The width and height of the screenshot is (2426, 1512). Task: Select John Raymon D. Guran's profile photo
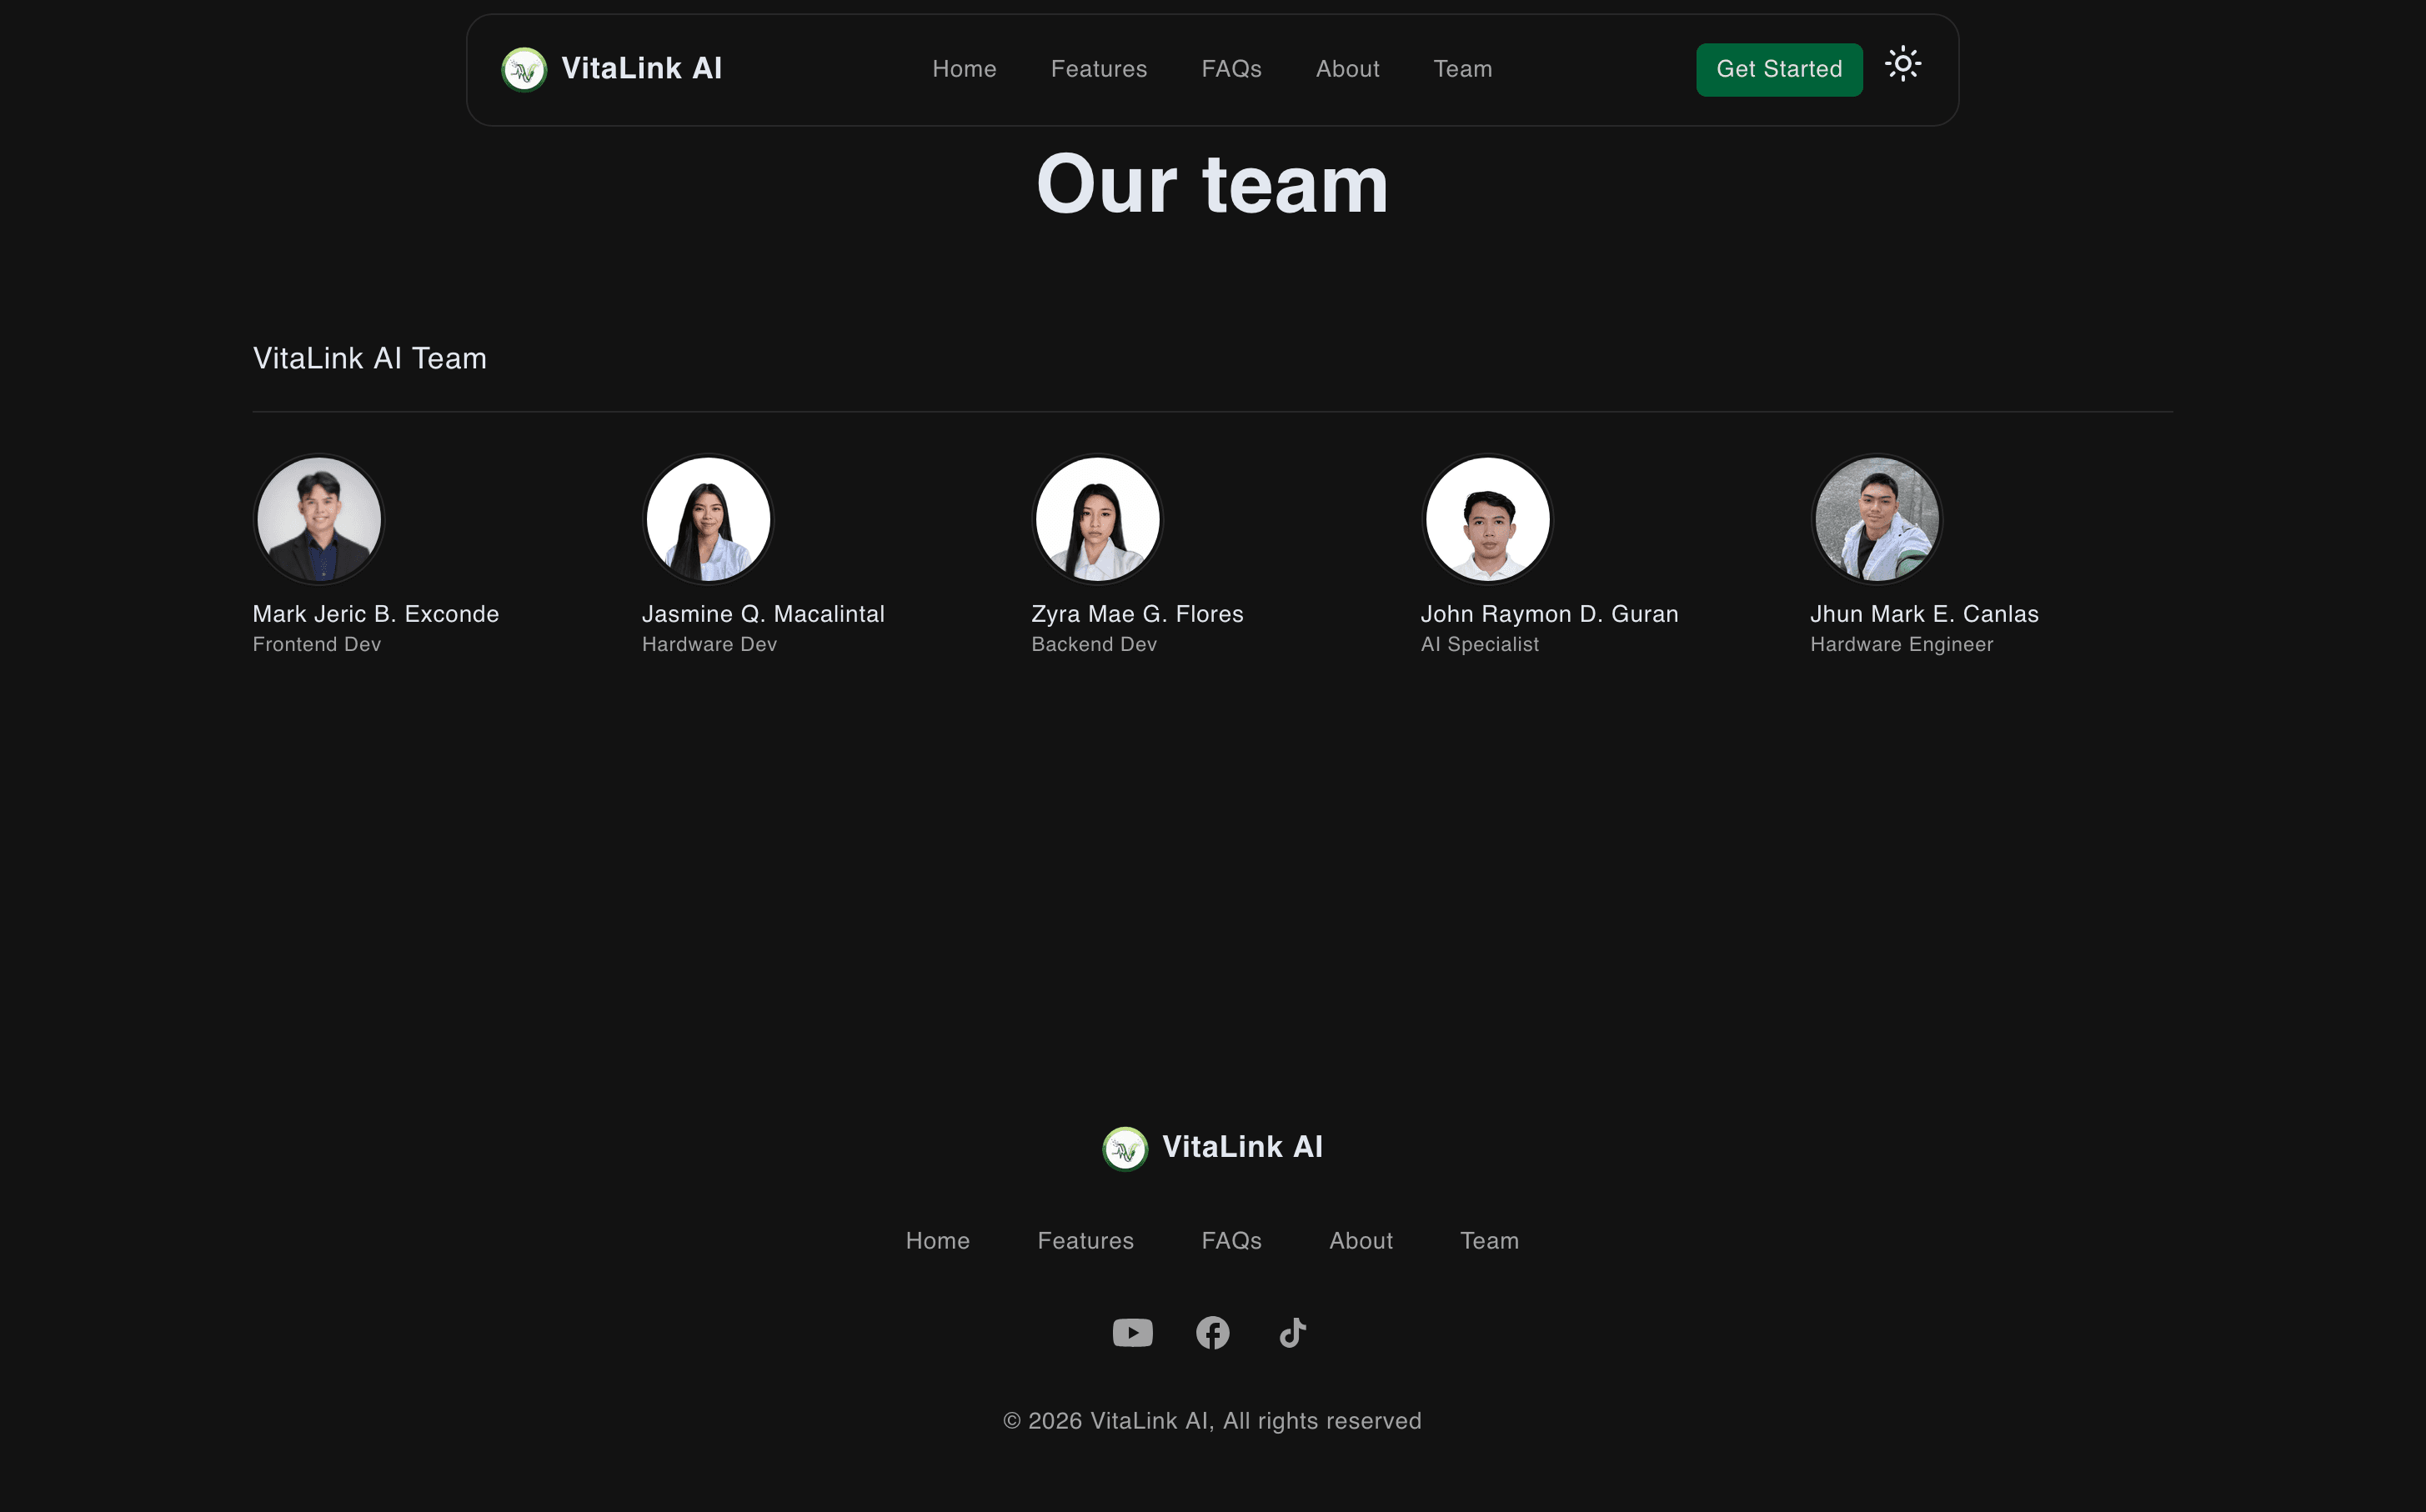click(x=1487, y=519)
